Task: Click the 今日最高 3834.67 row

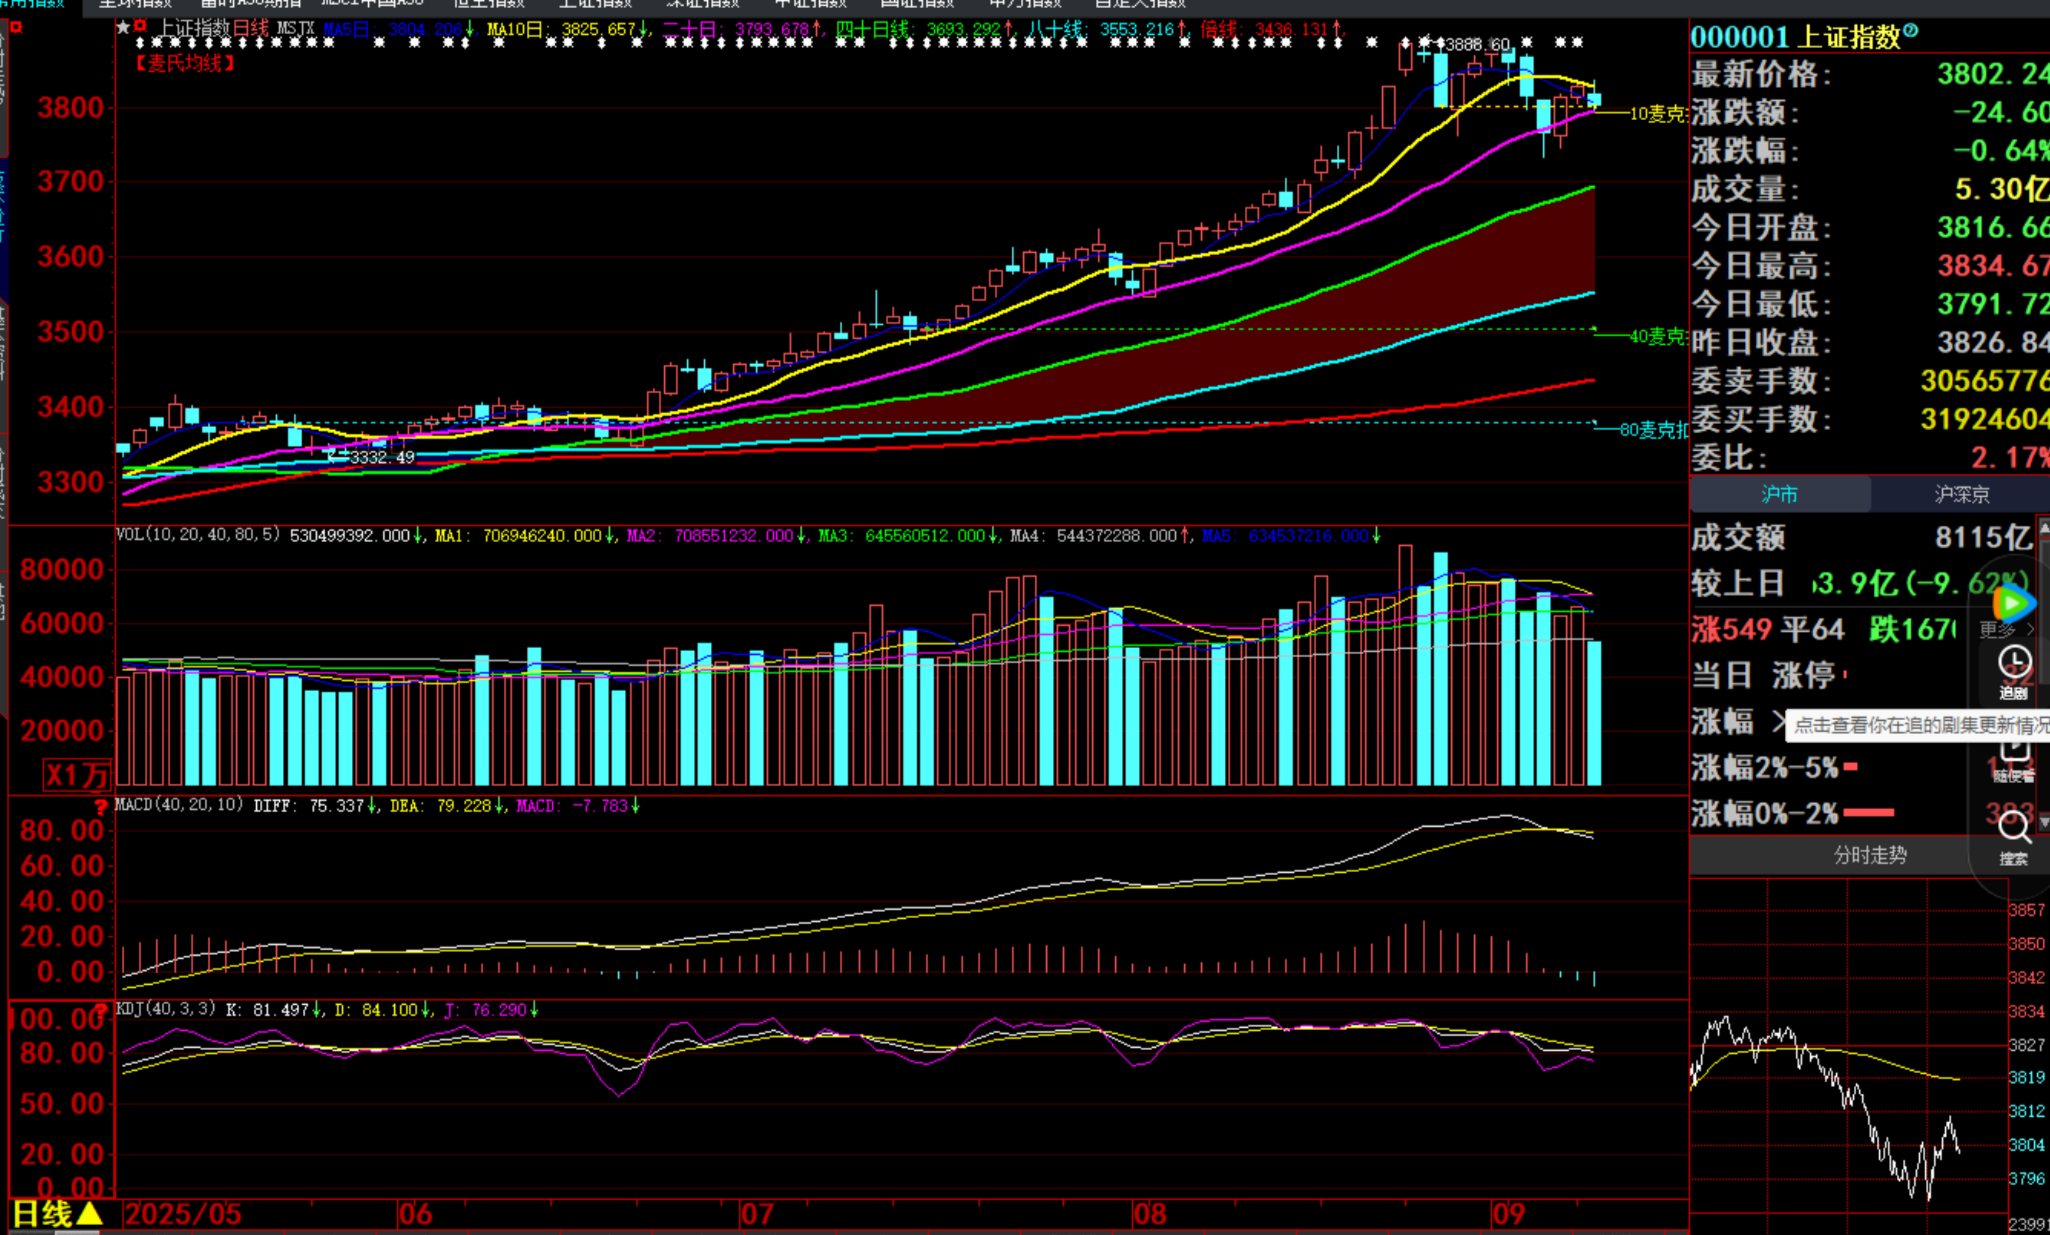Action: click(x=1870, y=266)
